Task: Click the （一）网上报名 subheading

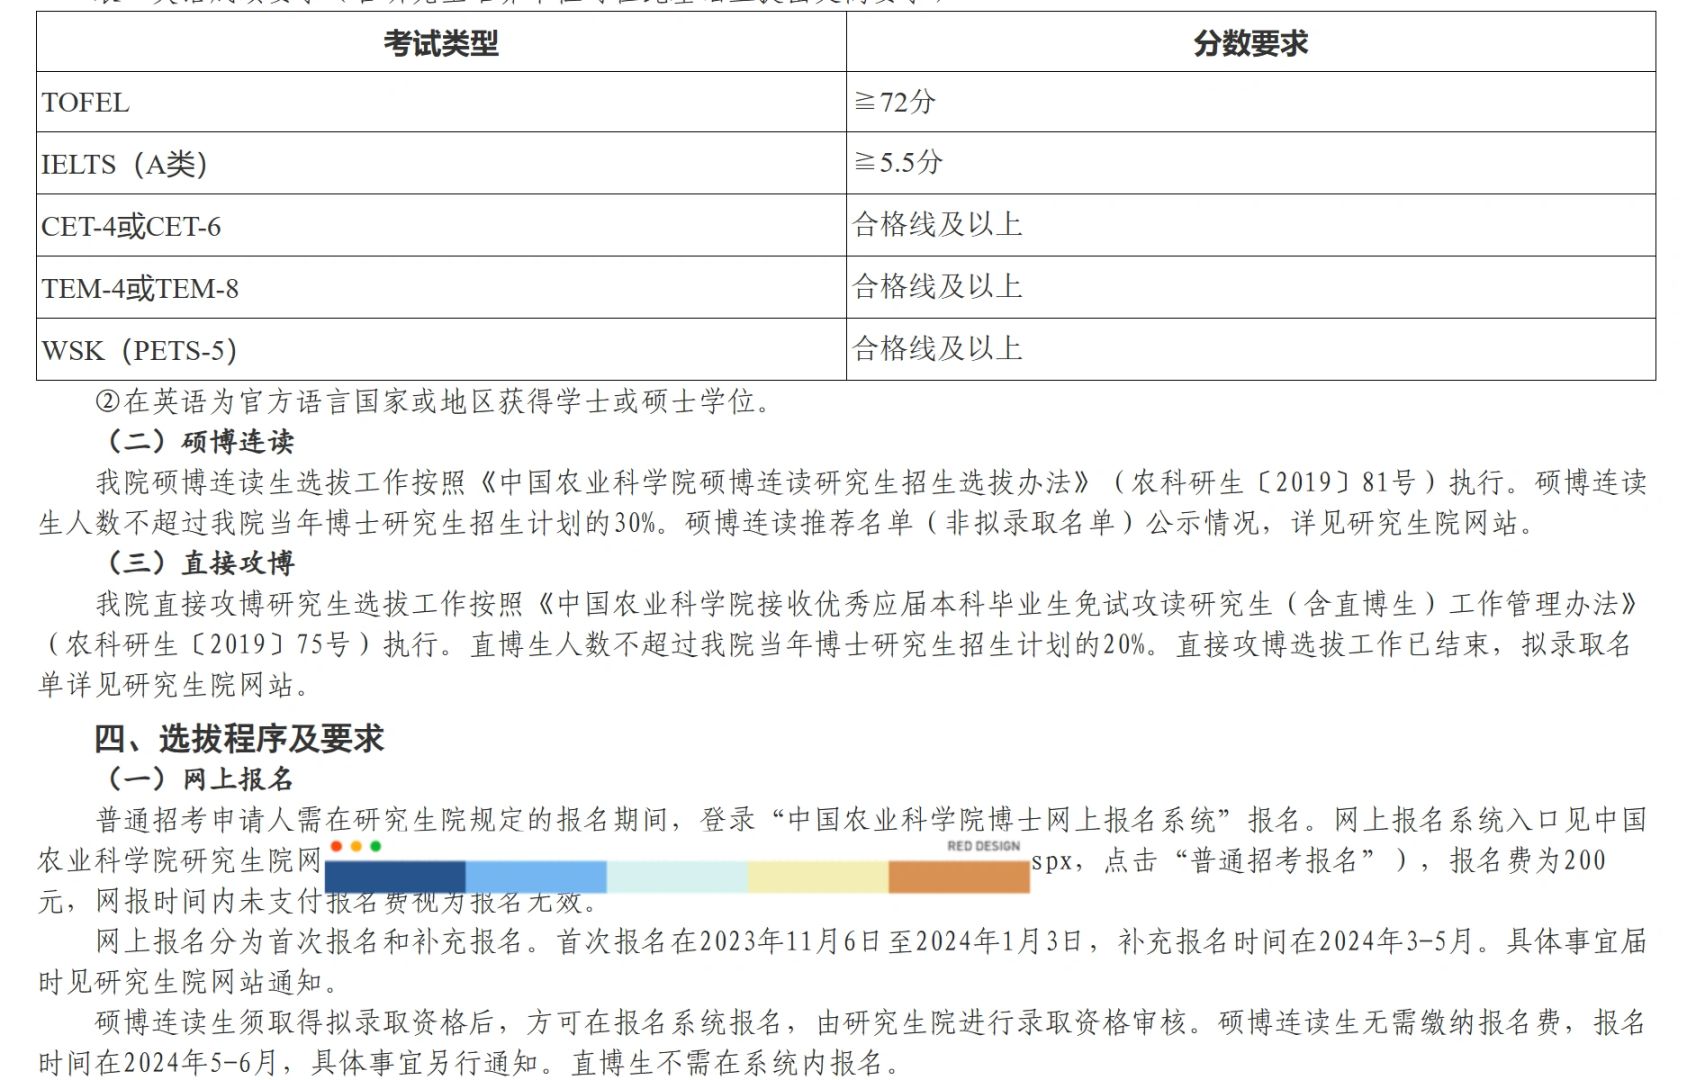Action: click(x=199, y=779)
